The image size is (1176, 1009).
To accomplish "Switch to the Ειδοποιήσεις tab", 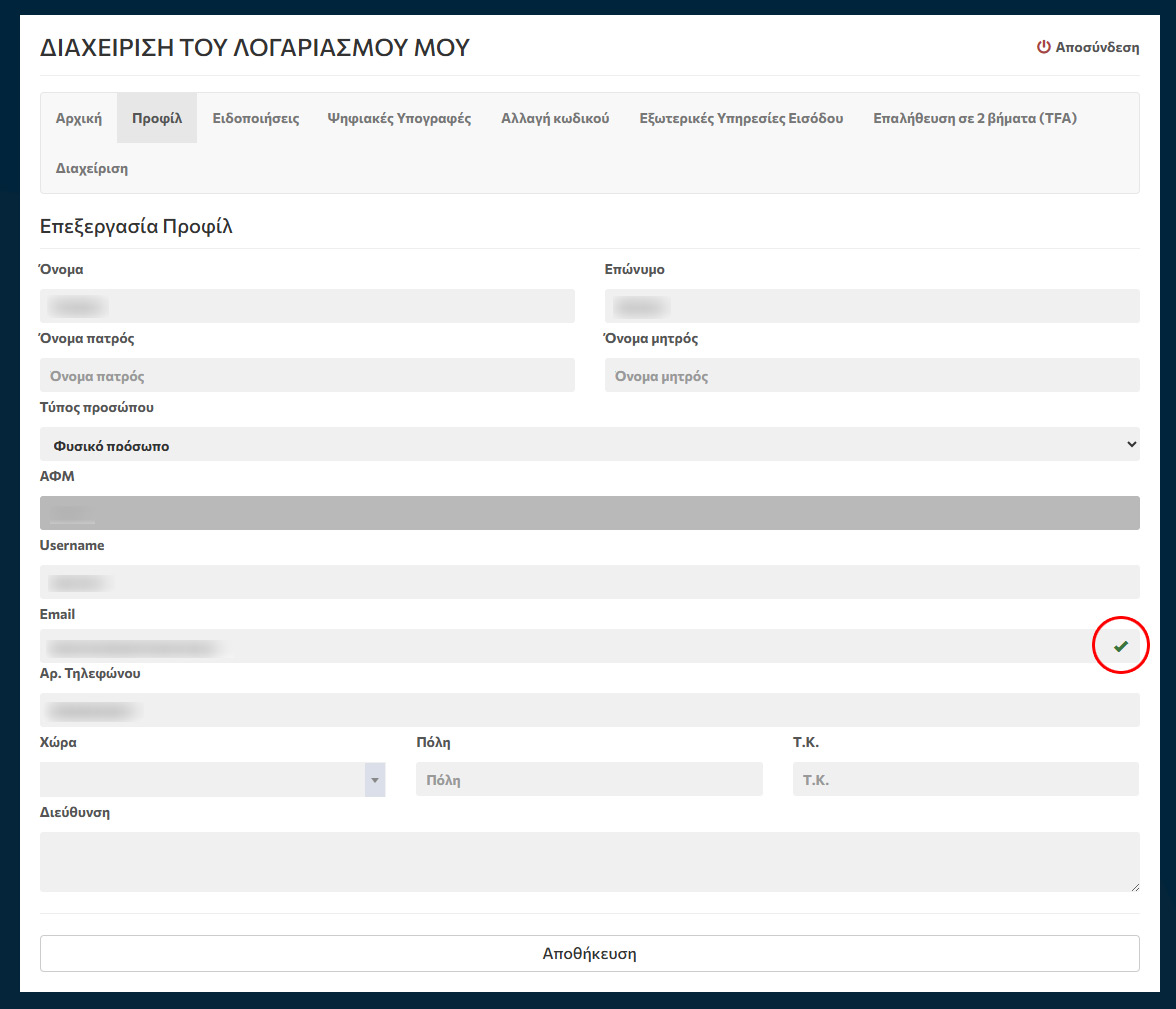I will (256, 118).
